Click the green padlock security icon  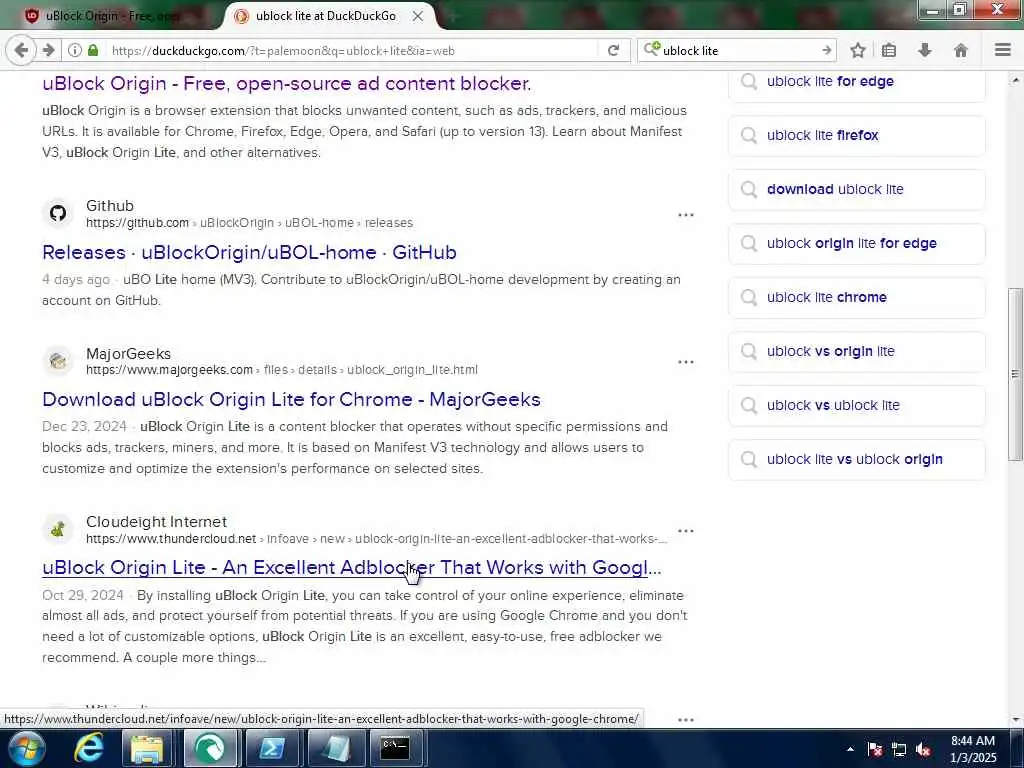(x=93, y=50)
